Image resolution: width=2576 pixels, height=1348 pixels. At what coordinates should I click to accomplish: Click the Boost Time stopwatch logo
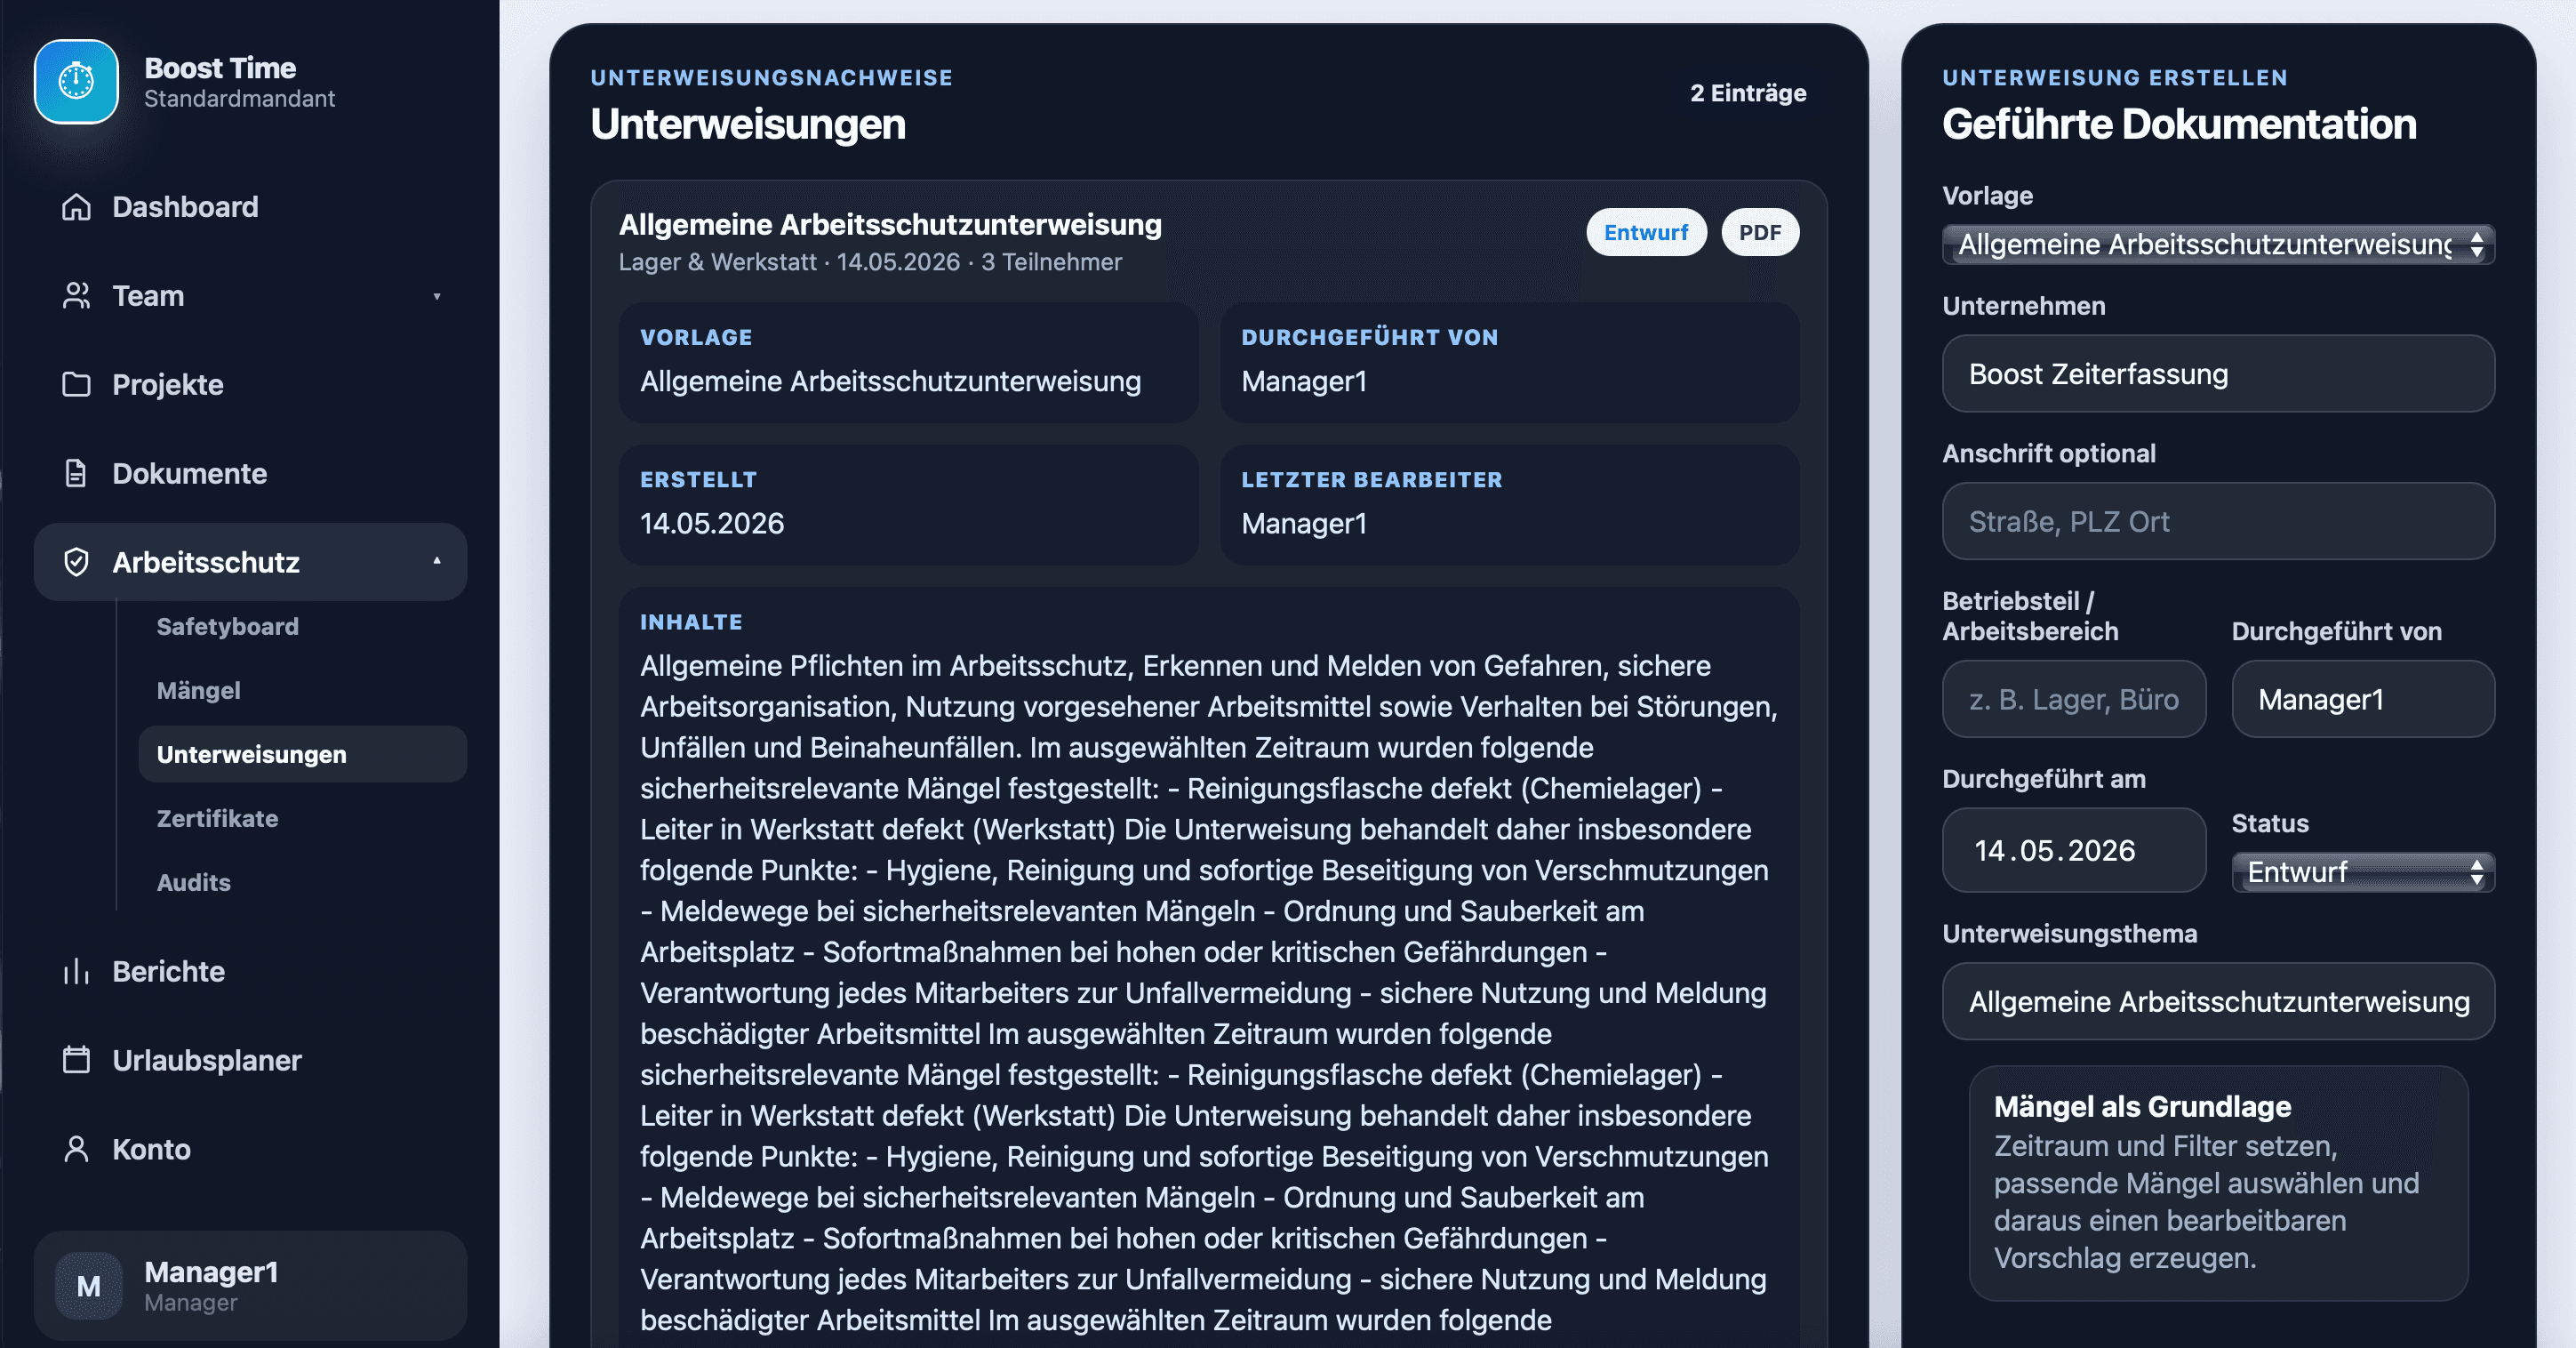(x=76, y=82)
